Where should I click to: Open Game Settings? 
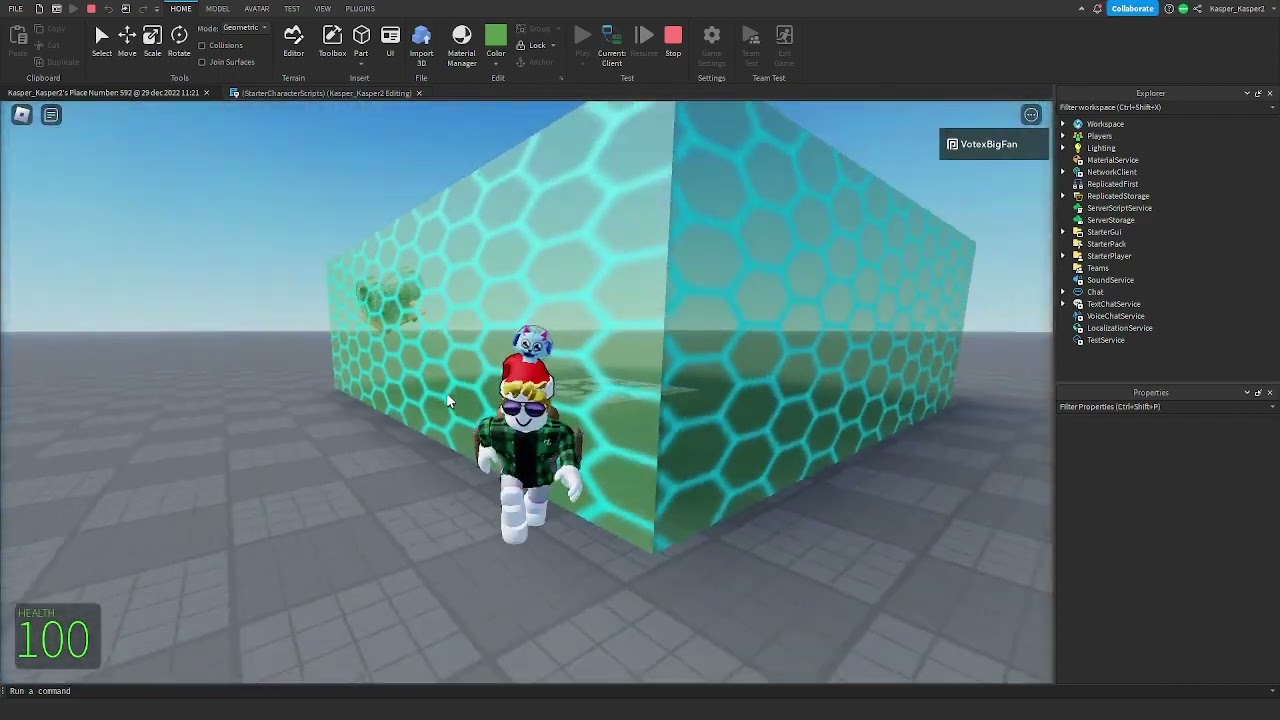click(711, 46)
